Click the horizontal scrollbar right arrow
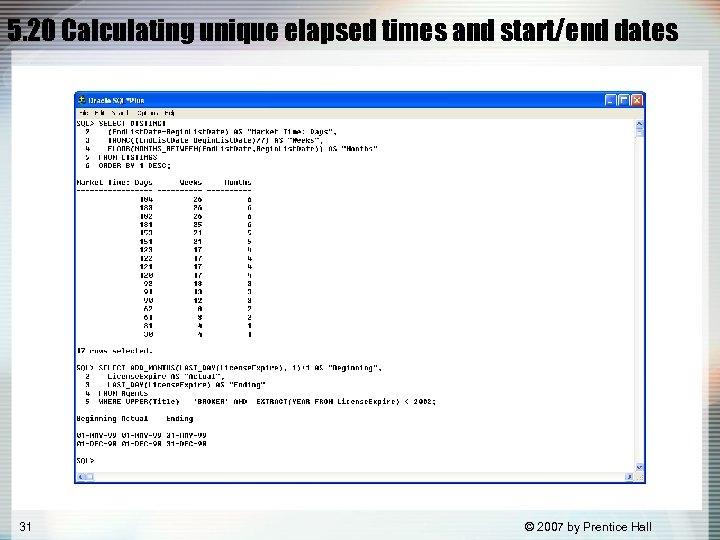This screenshot has height=540, width=720. tap(629, 477)
